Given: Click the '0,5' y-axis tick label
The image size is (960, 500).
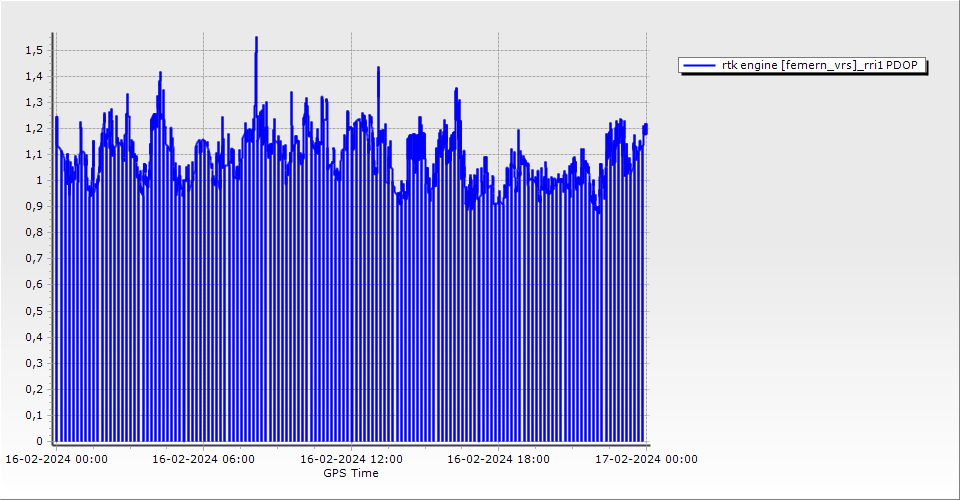Looking at the screenshot, I should [34, 310].
